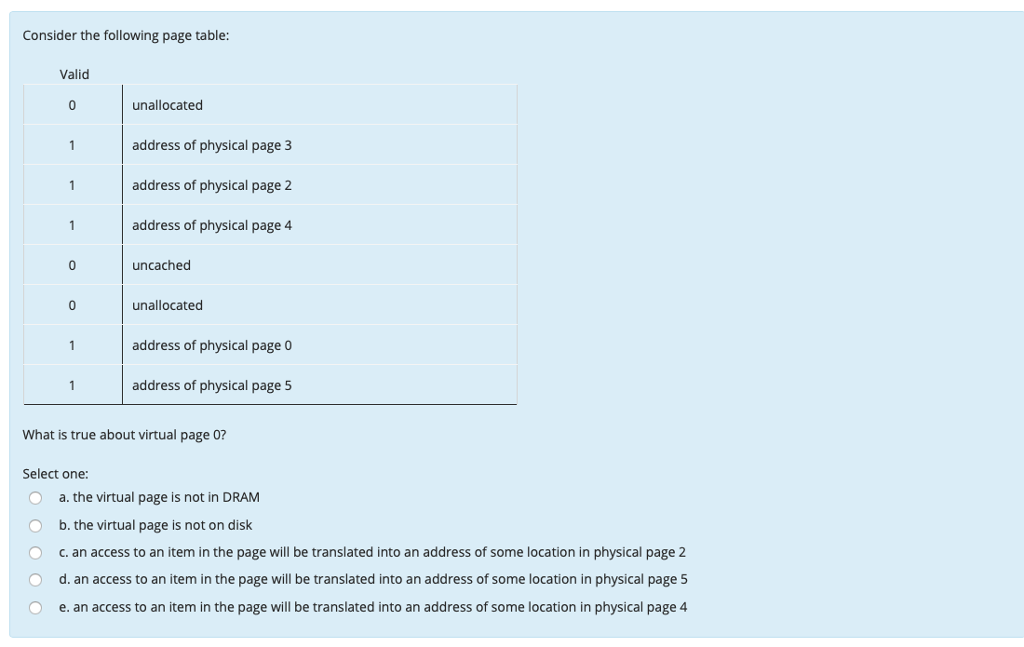Click the option mentioning physical page 4
The width and height of the screenshot is (1024, 647).
[375, 606]
